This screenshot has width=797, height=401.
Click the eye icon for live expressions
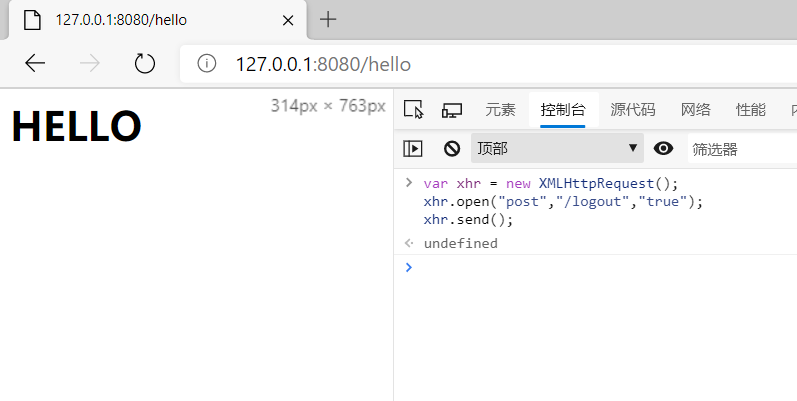coord(663,148)
